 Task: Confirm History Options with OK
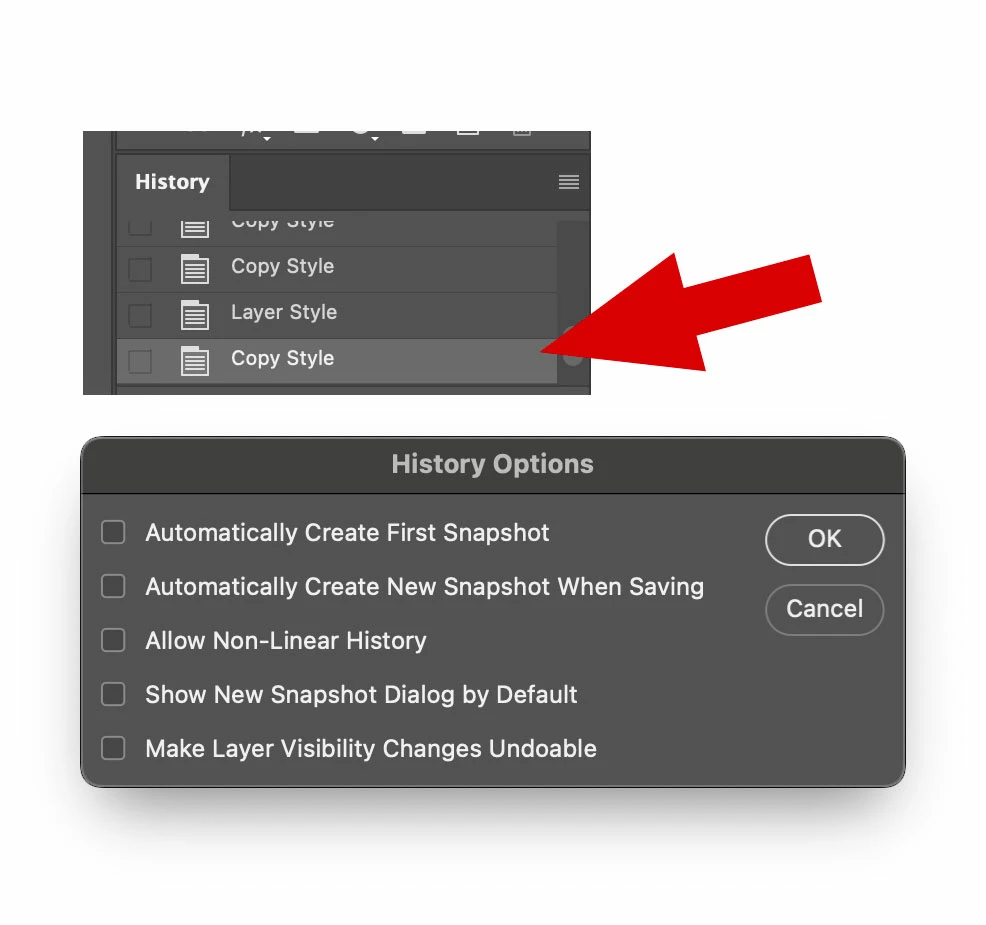tap(824, 540)
